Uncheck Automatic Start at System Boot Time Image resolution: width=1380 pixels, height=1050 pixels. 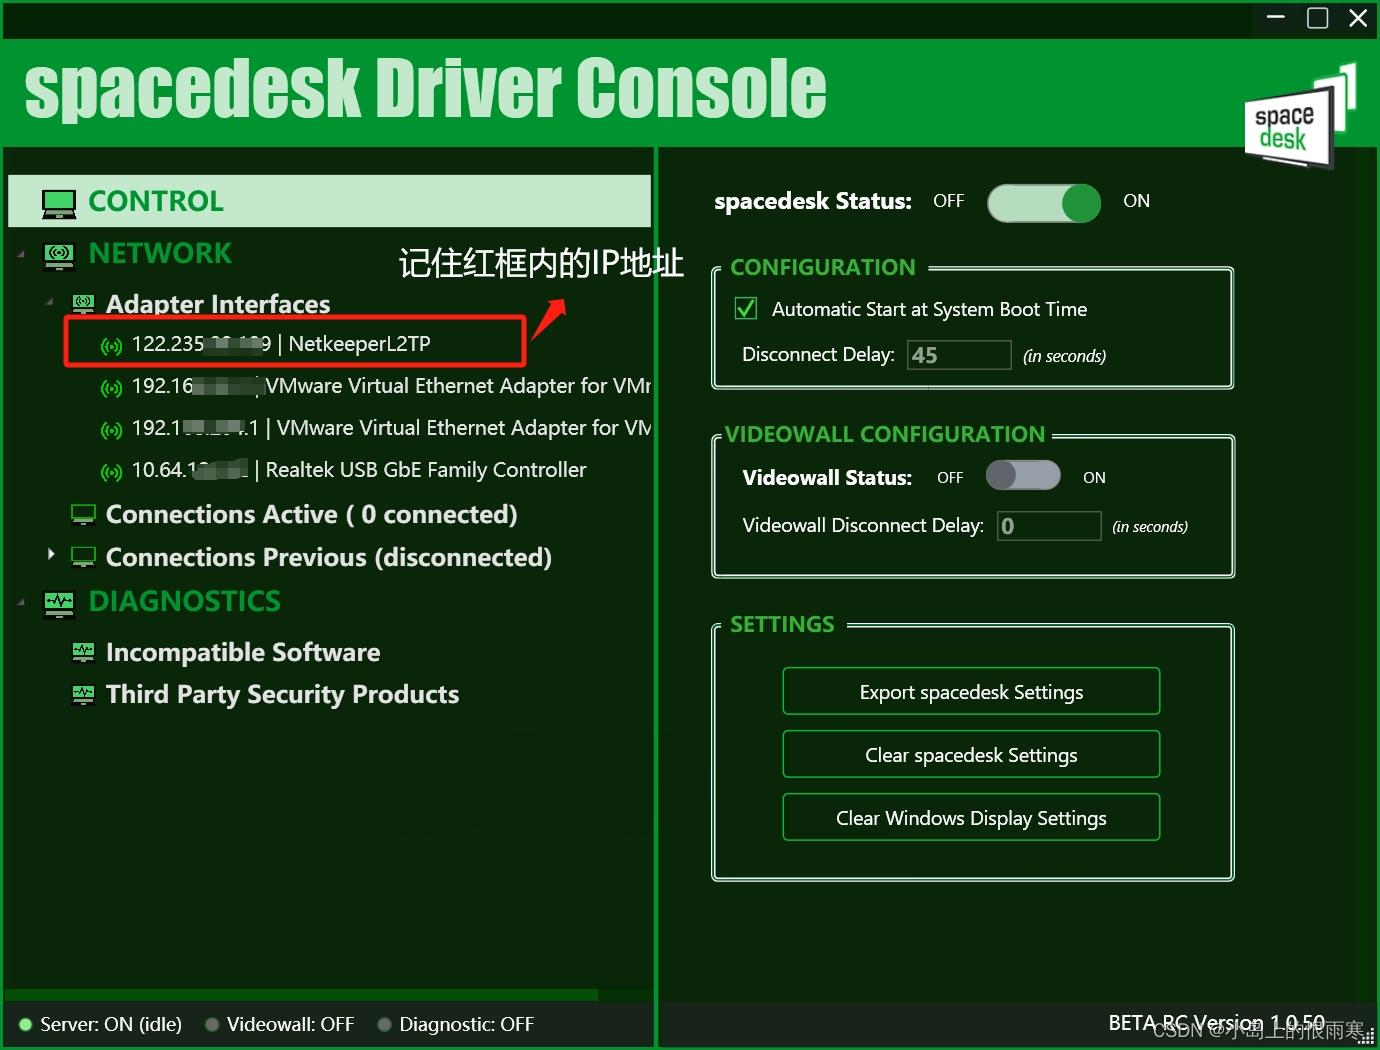click(x=746, y=308)
